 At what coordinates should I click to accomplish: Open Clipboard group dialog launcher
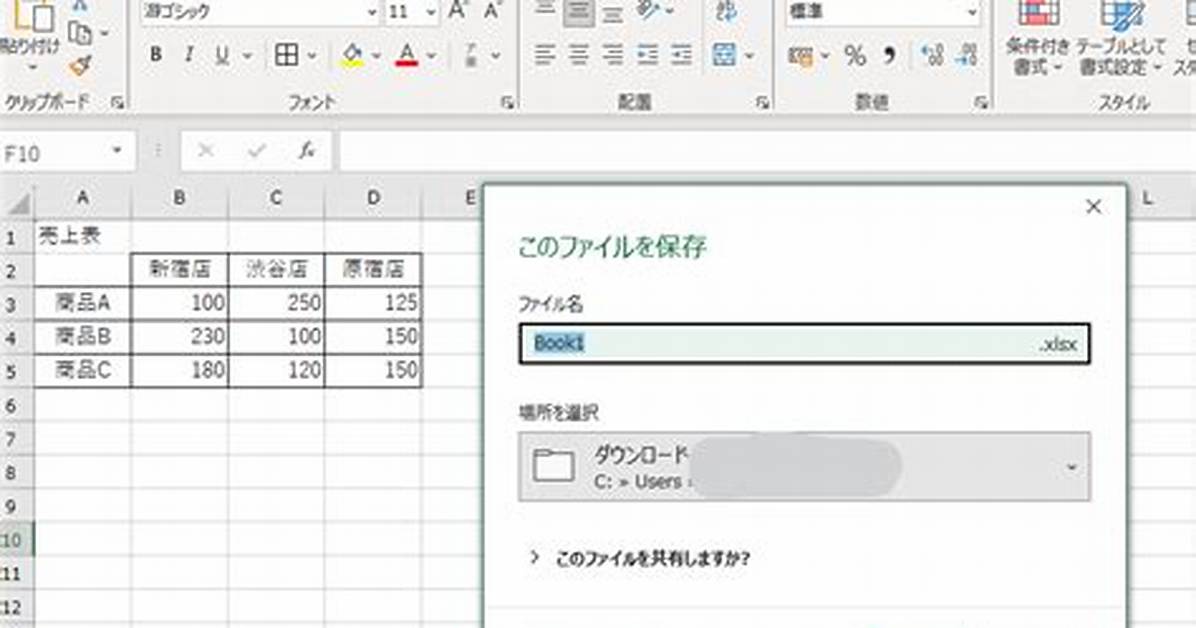coord(117,102)
